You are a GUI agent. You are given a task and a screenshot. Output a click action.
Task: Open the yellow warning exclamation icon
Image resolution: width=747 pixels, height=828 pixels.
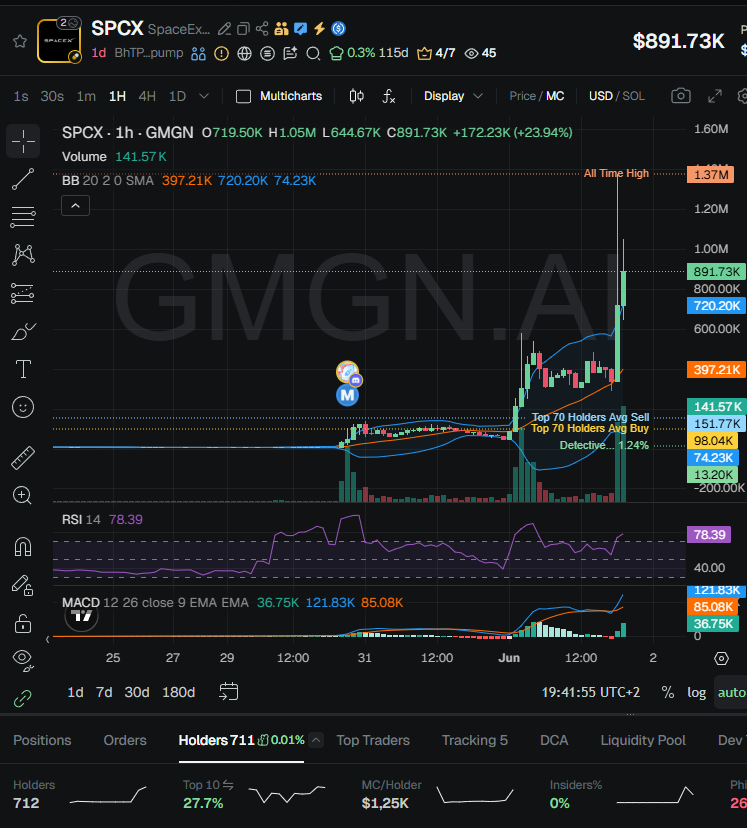point(221,53)
